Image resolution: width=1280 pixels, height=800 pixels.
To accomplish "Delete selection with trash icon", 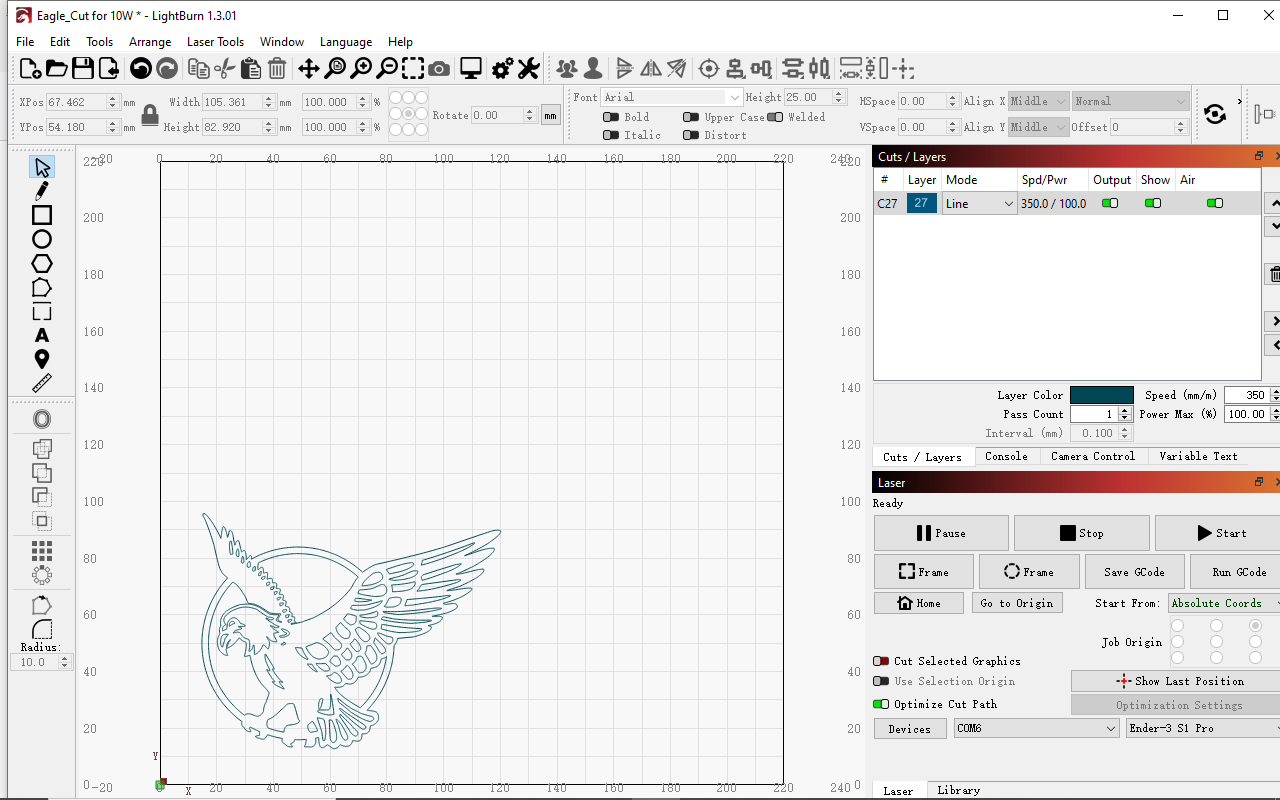I will pyautogui.click(x=277, y=69).
